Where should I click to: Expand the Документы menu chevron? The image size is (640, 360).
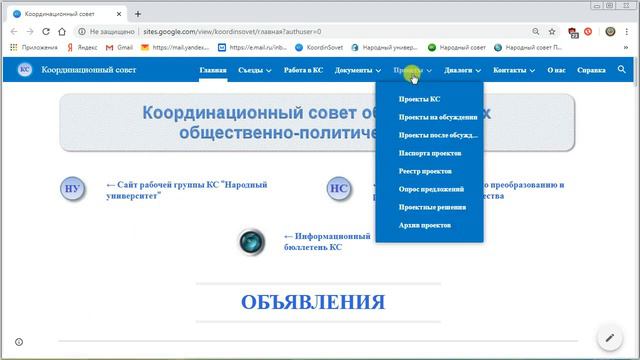pos(378,71)
